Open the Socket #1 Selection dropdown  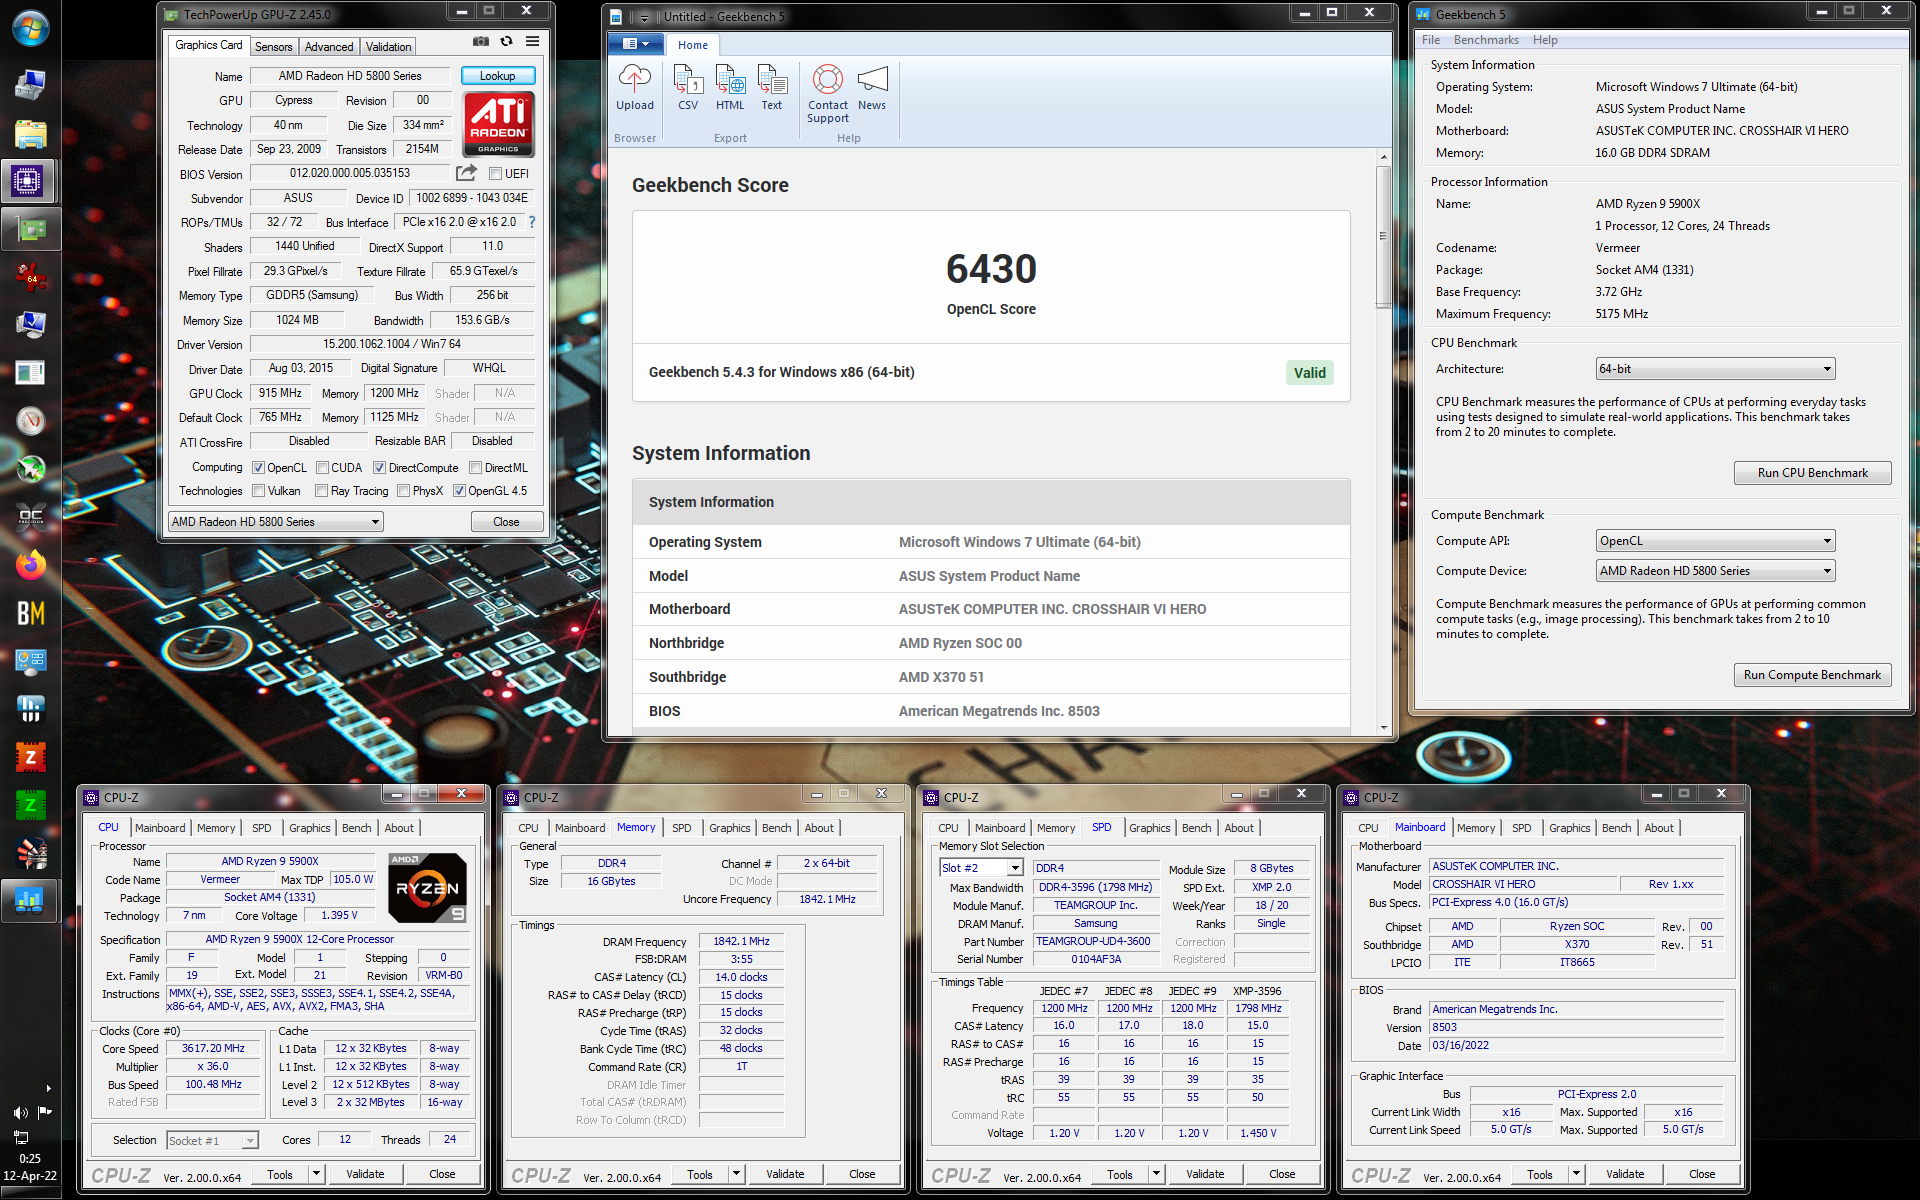coord(212,1140)
